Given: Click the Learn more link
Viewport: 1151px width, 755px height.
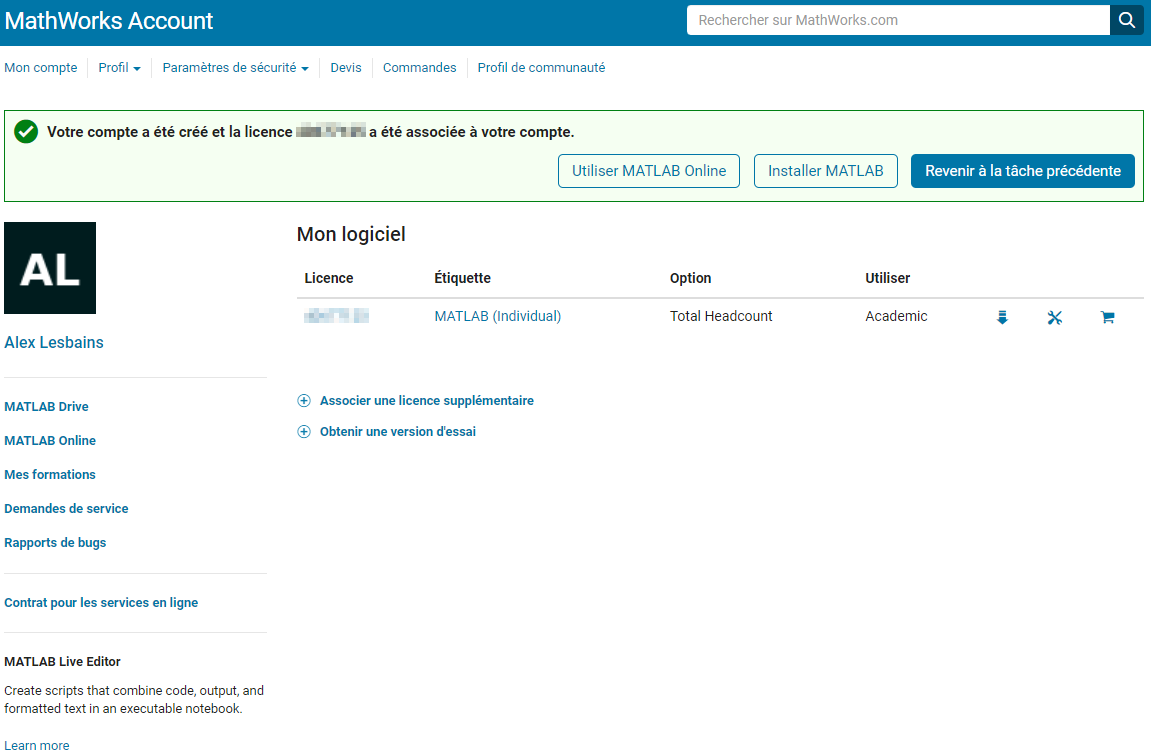Looking at the screenshot, I should 37,745.
